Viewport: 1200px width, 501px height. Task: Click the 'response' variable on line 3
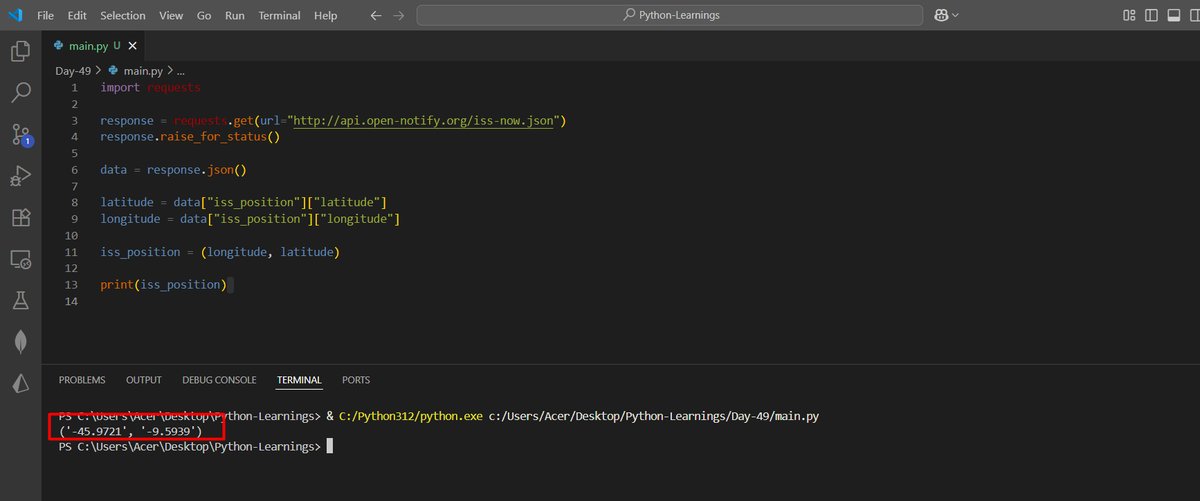(x=127, y=120)
